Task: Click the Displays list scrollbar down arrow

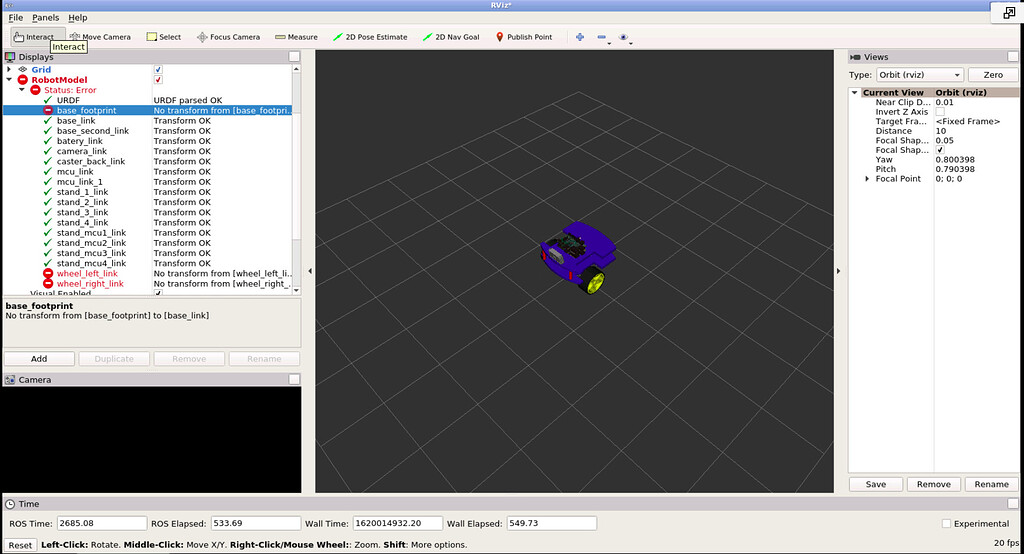Action: tap(296, 290)
